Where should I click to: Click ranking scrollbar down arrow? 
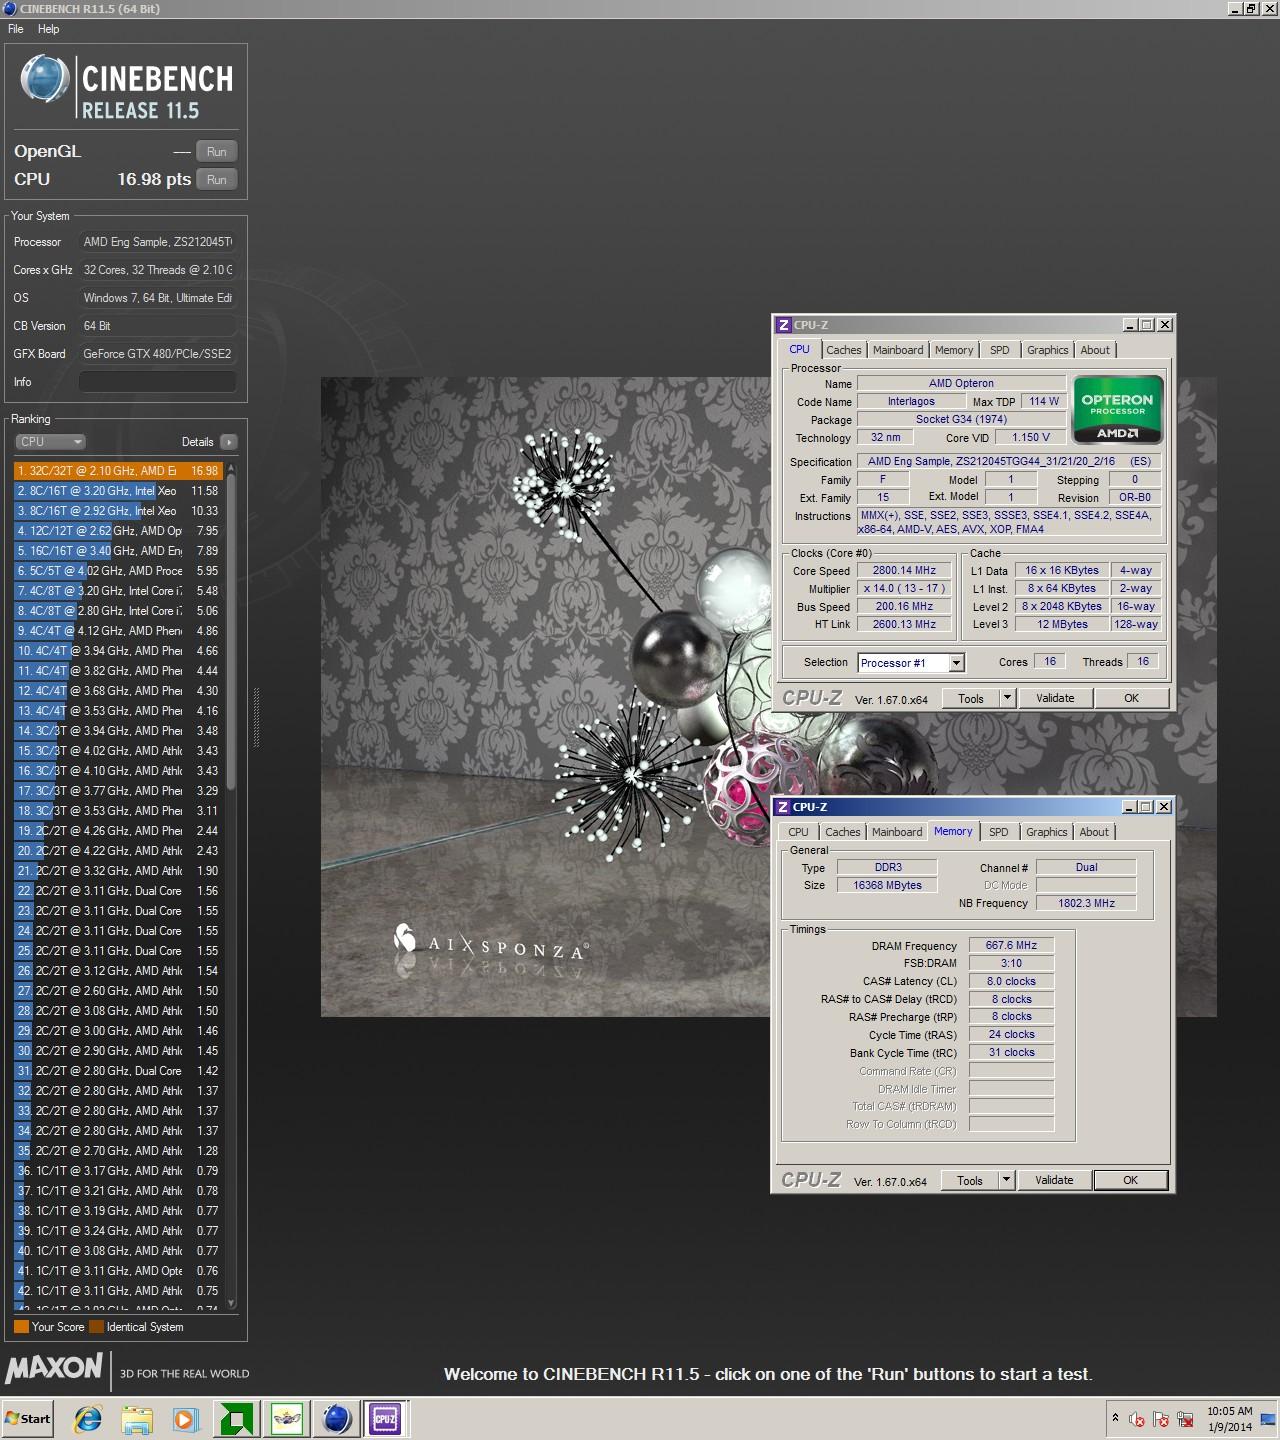point(232,1304)
